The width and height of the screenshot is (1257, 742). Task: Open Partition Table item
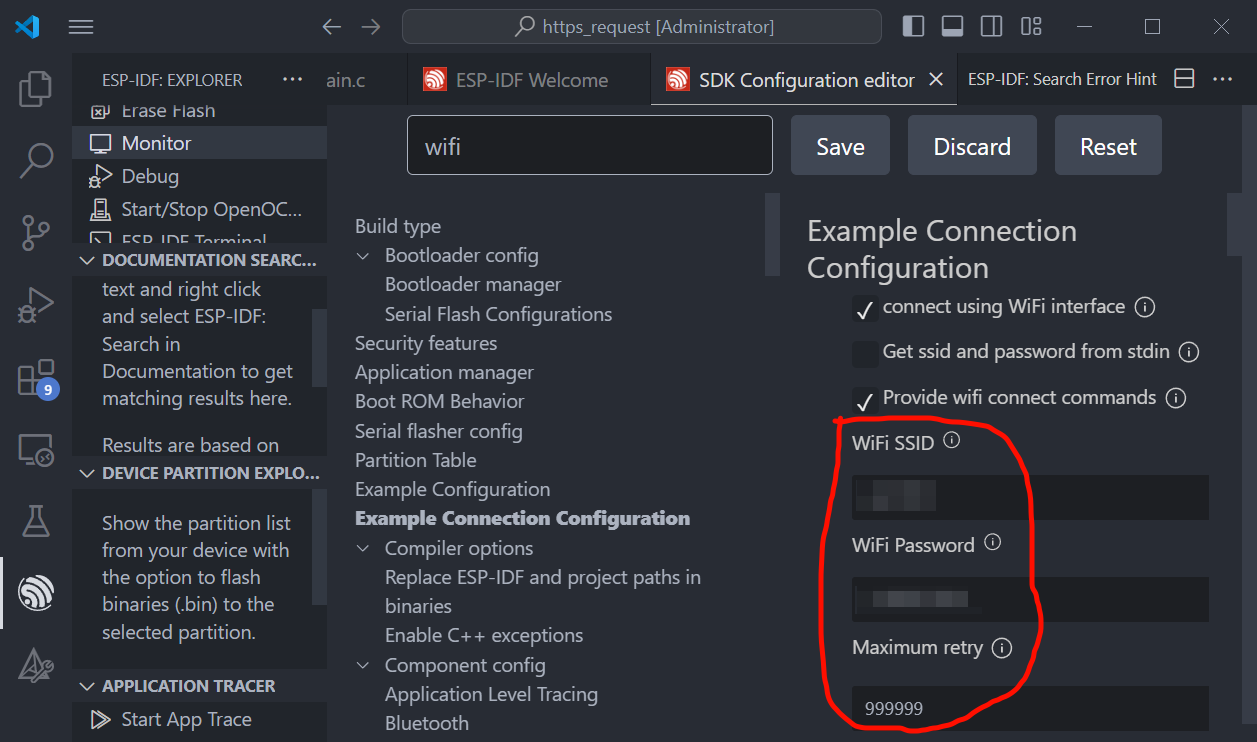coord(415,460)
